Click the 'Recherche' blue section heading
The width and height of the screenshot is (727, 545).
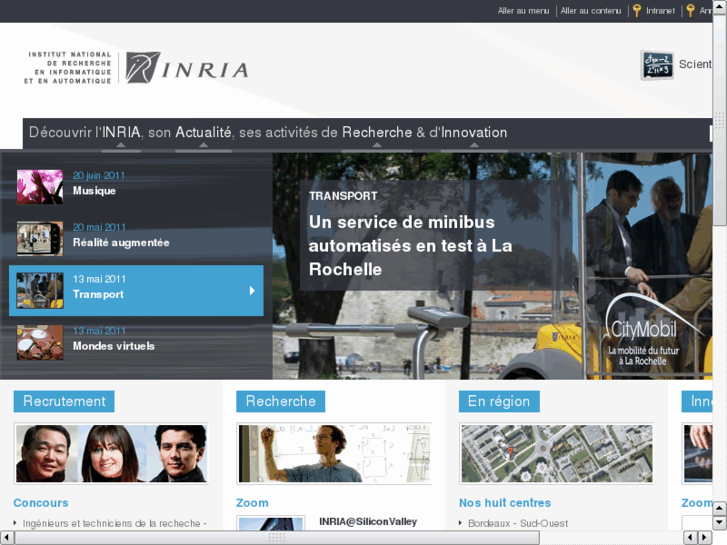coord(281,401)
